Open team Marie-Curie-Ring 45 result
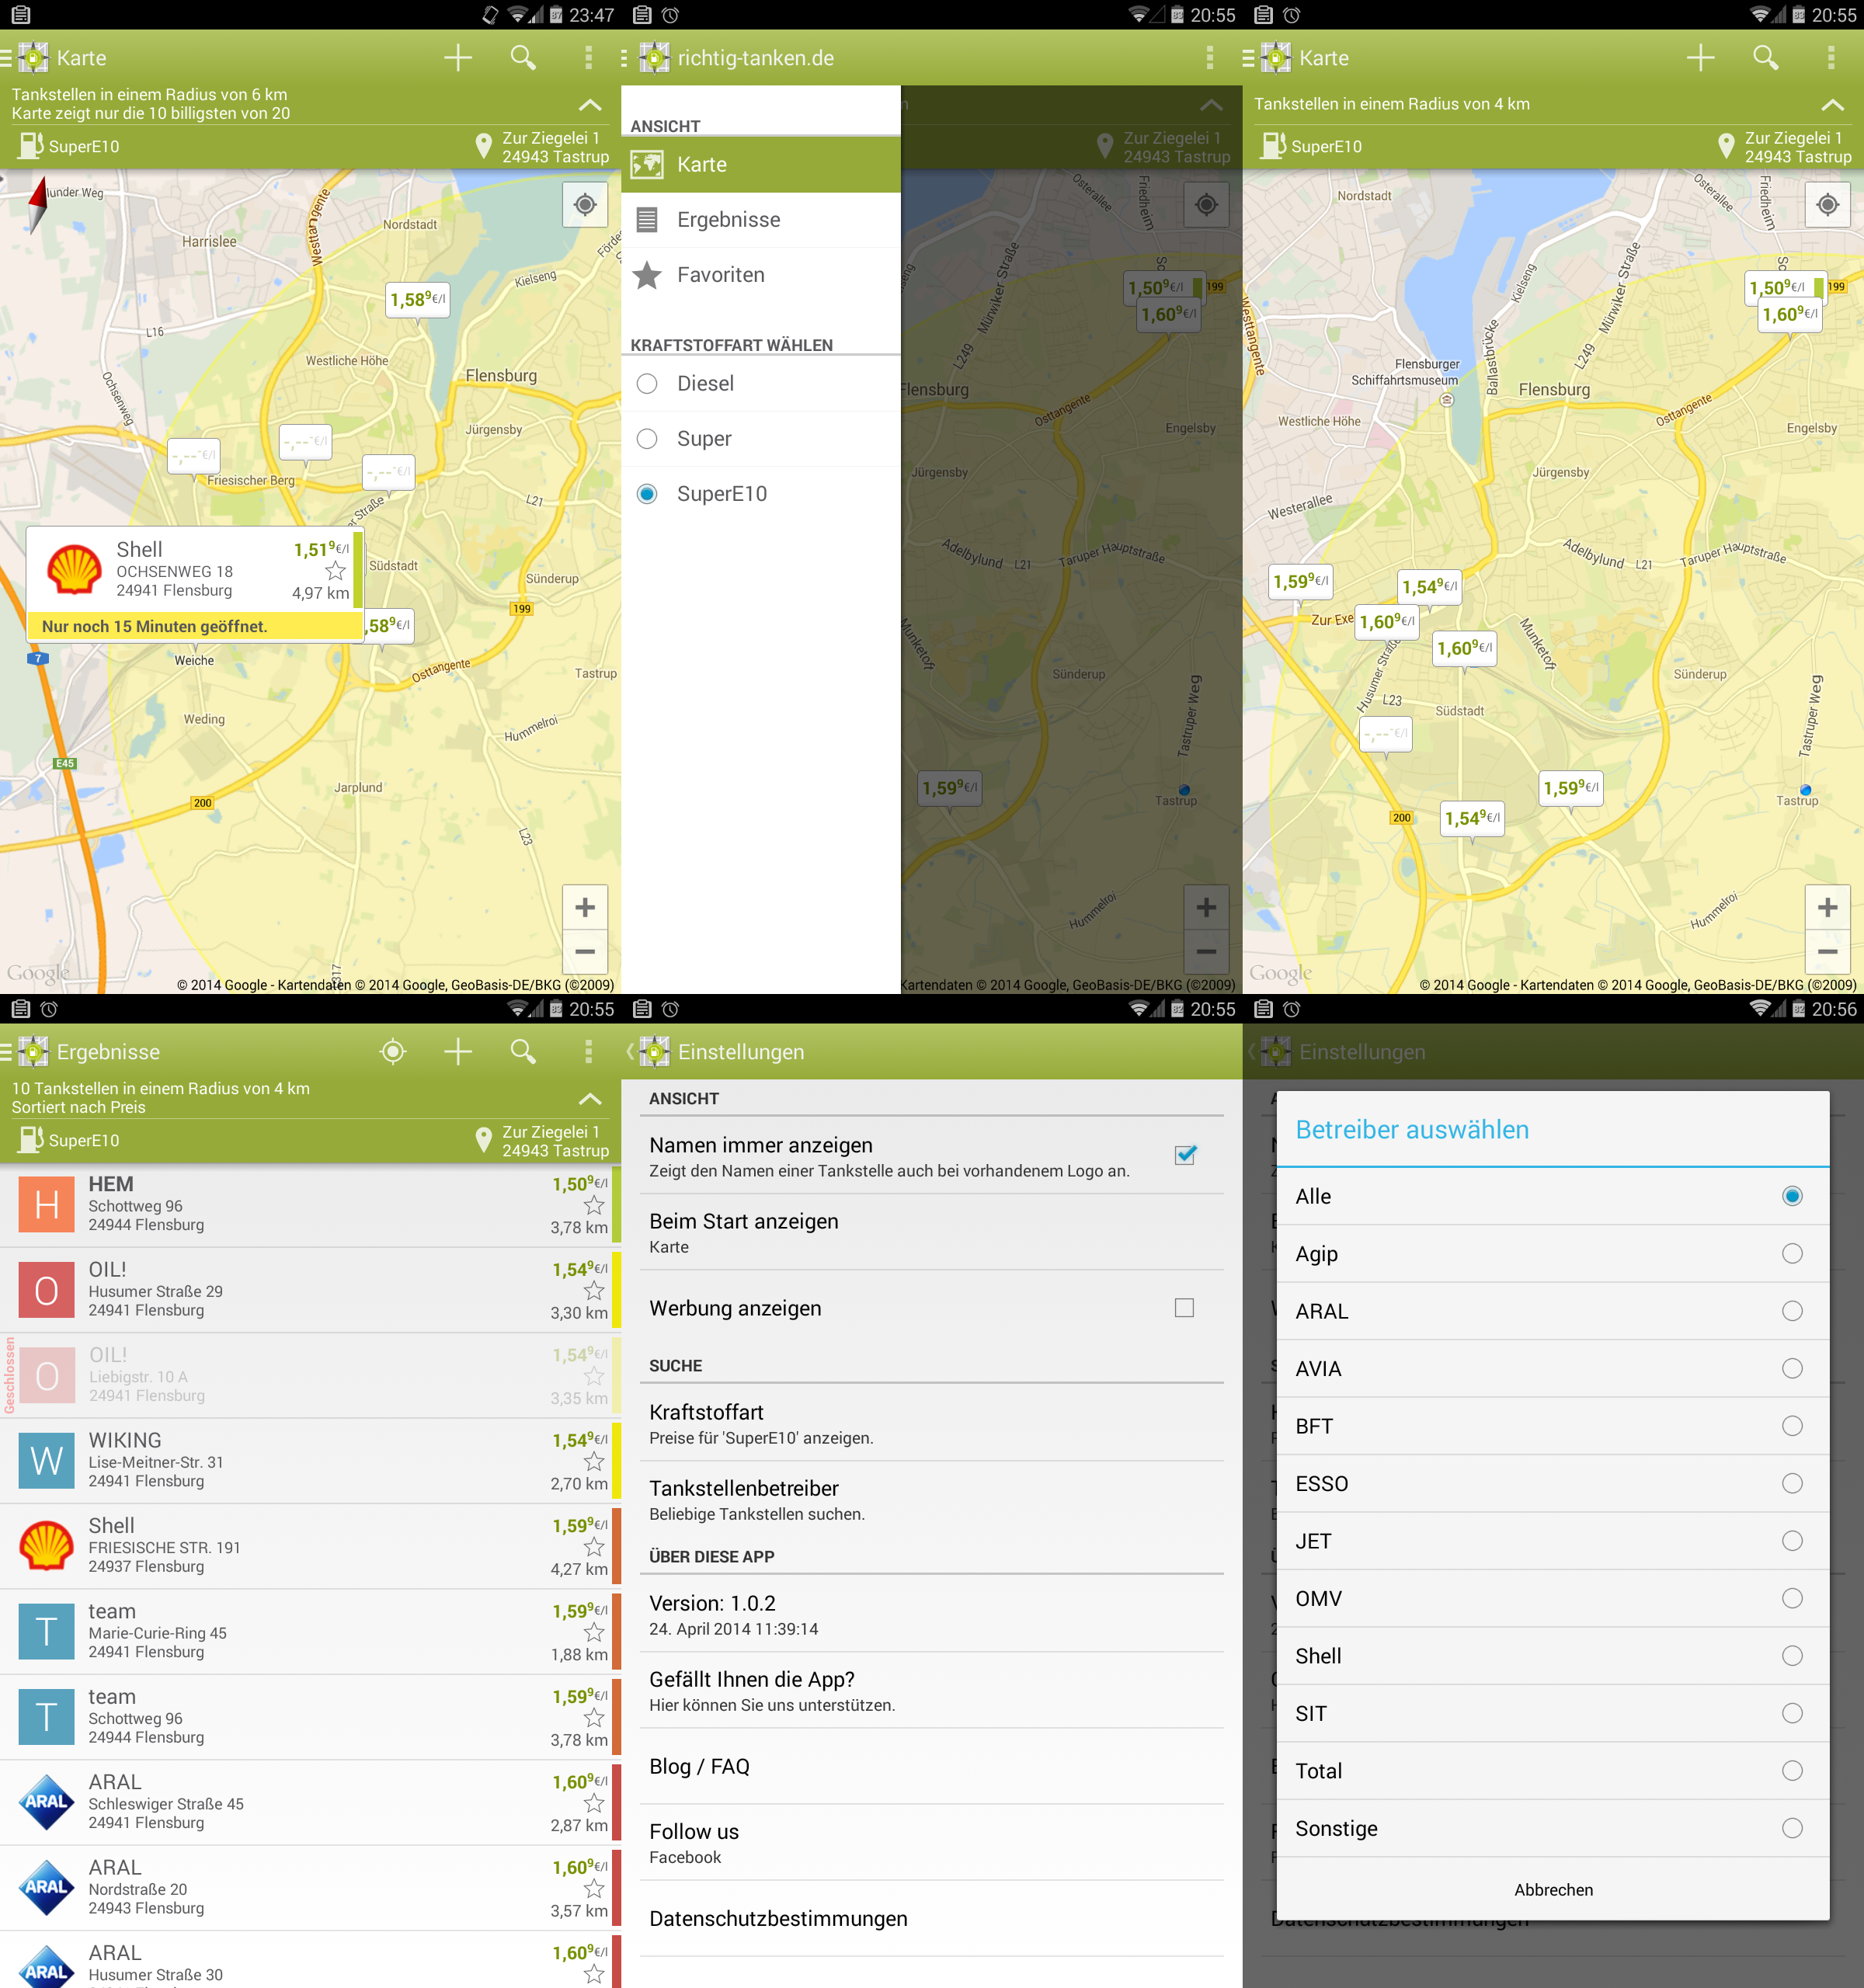The image size is (1864, 1988). click(311, 1632)
